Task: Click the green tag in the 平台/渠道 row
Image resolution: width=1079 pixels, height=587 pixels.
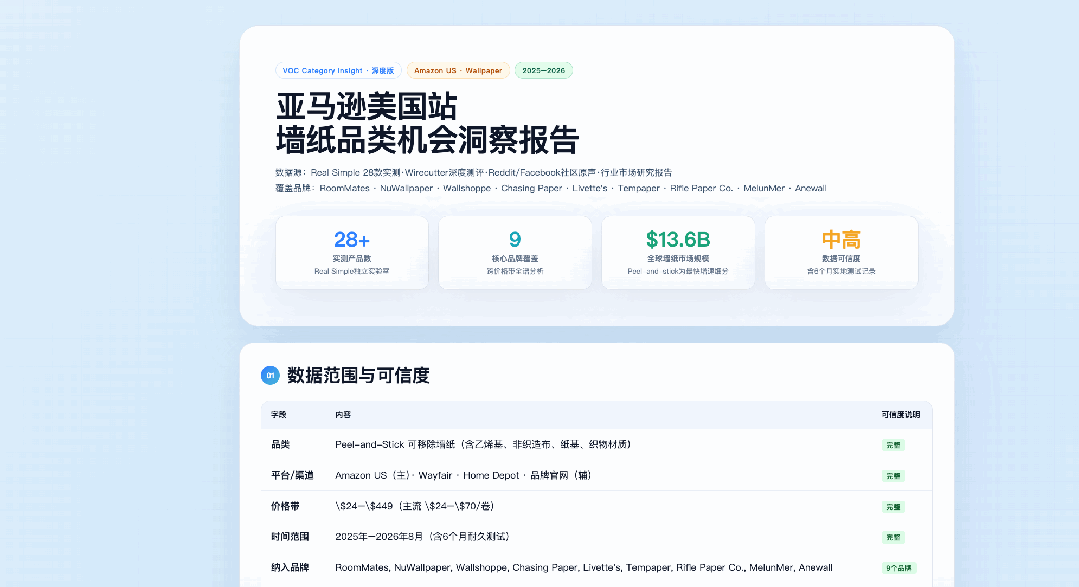Action: point(893,476)
